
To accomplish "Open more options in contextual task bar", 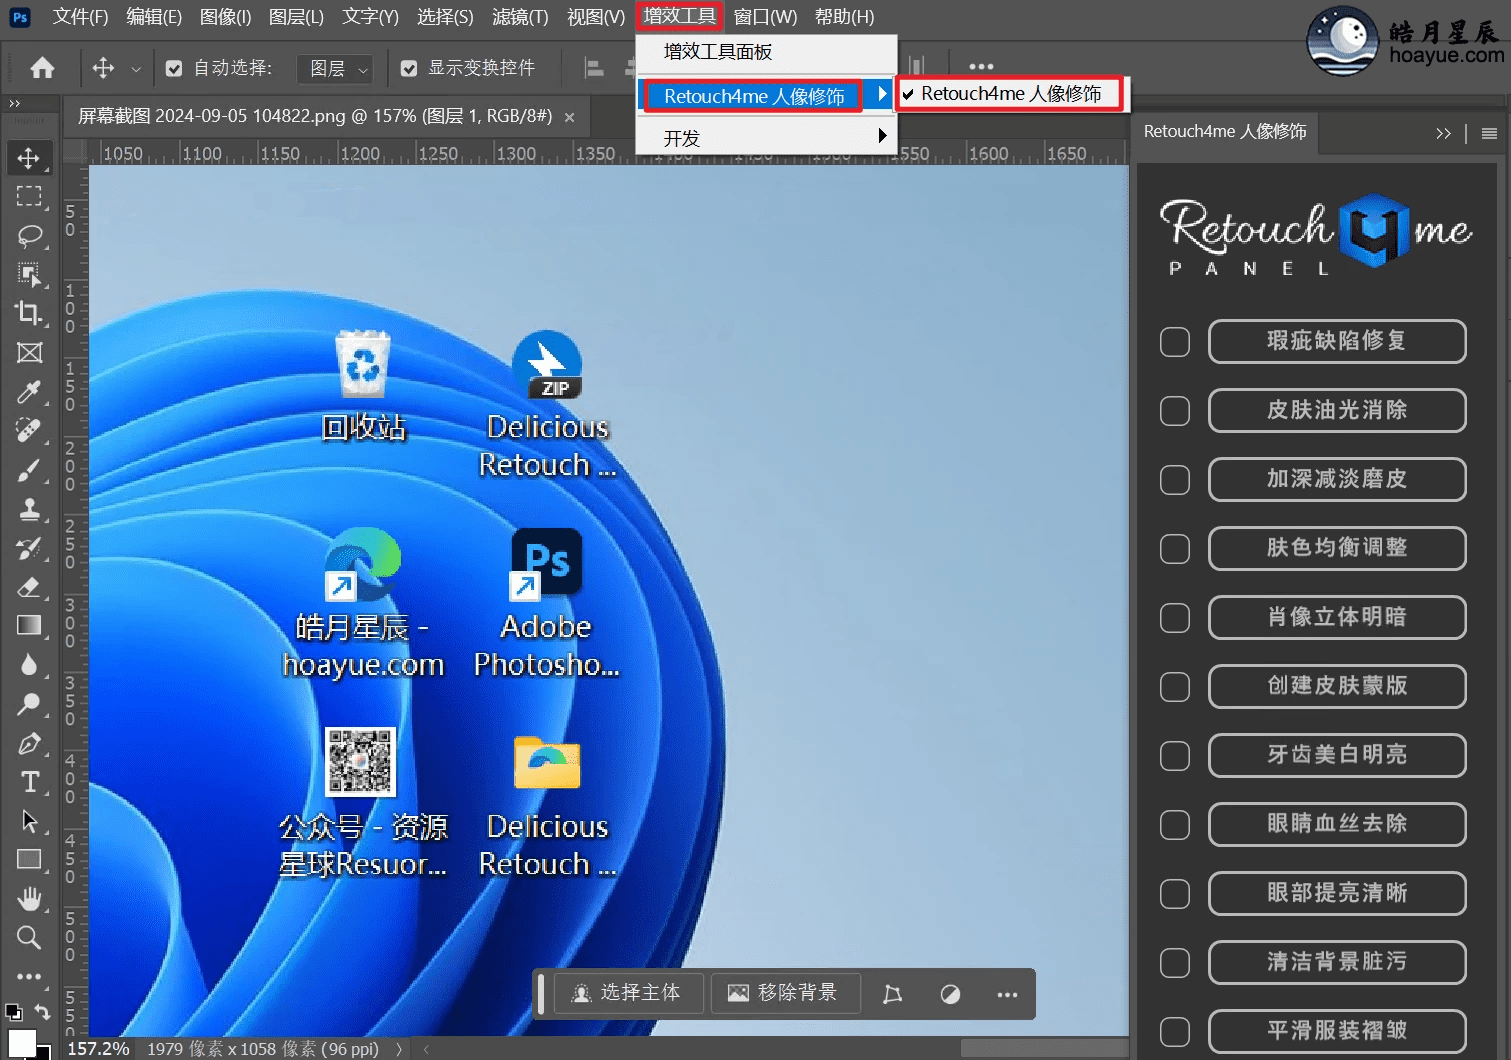I will [1007, 994].
